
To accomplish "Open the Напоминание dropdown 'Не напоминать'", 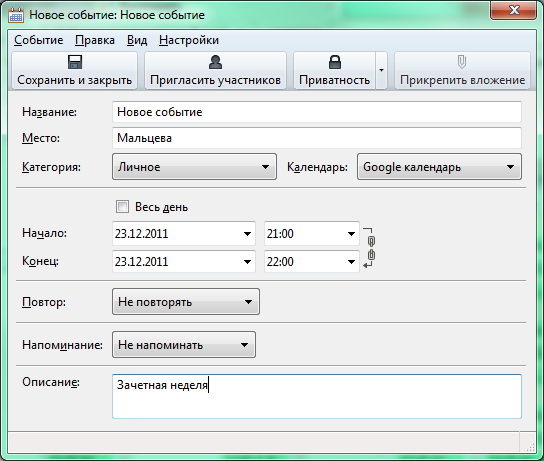I will 184,345.
